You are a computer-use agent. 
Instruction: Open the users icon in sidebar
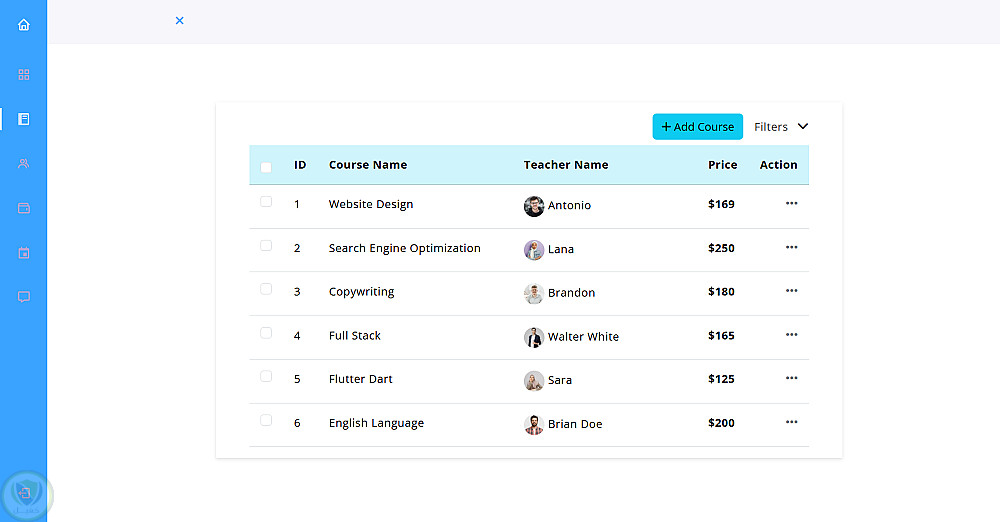[24, 163]
